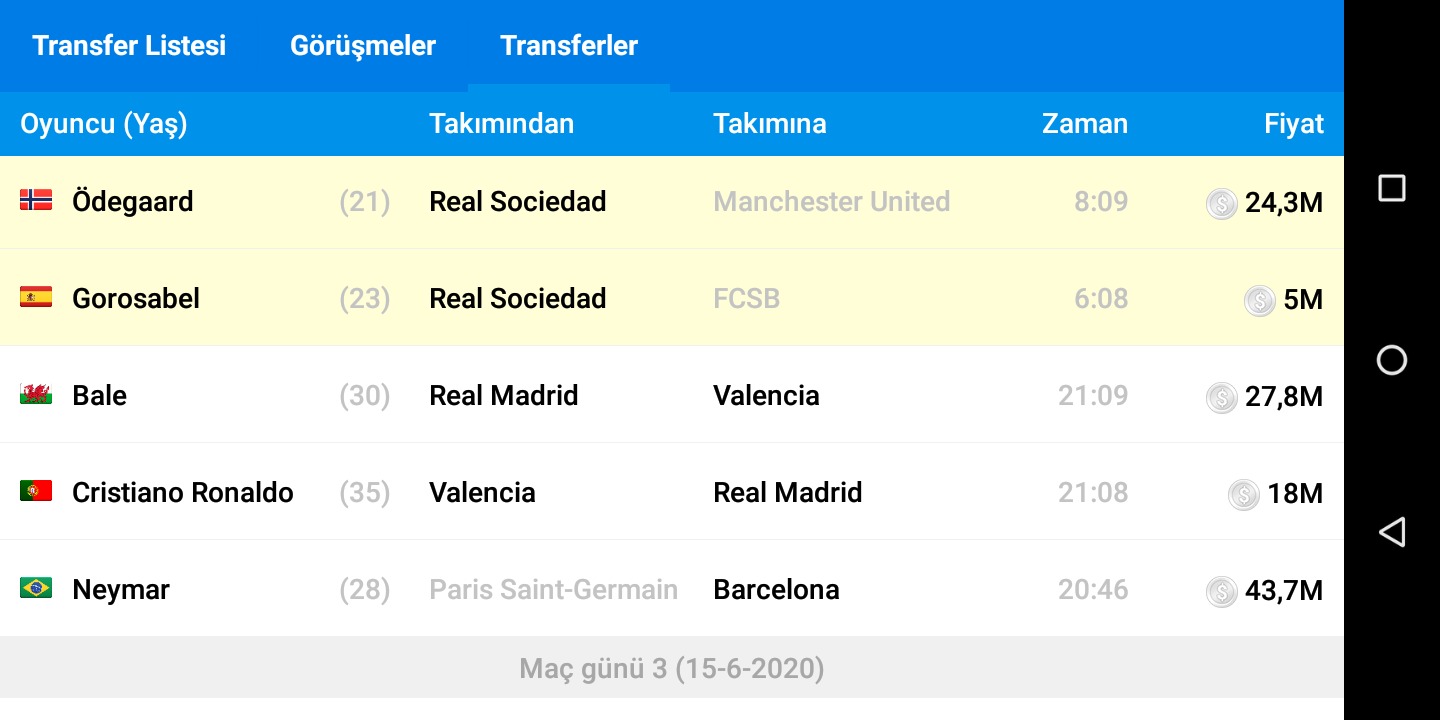Tap the Norway flag next to Ödegaard
This screenshot has height=720, width=1440.
tap(36, 200)
